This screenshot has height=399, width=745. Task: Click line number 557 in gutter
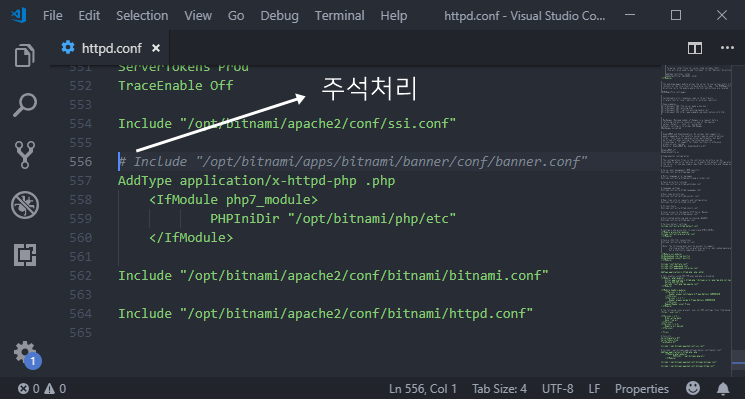[x=81, y=180]
